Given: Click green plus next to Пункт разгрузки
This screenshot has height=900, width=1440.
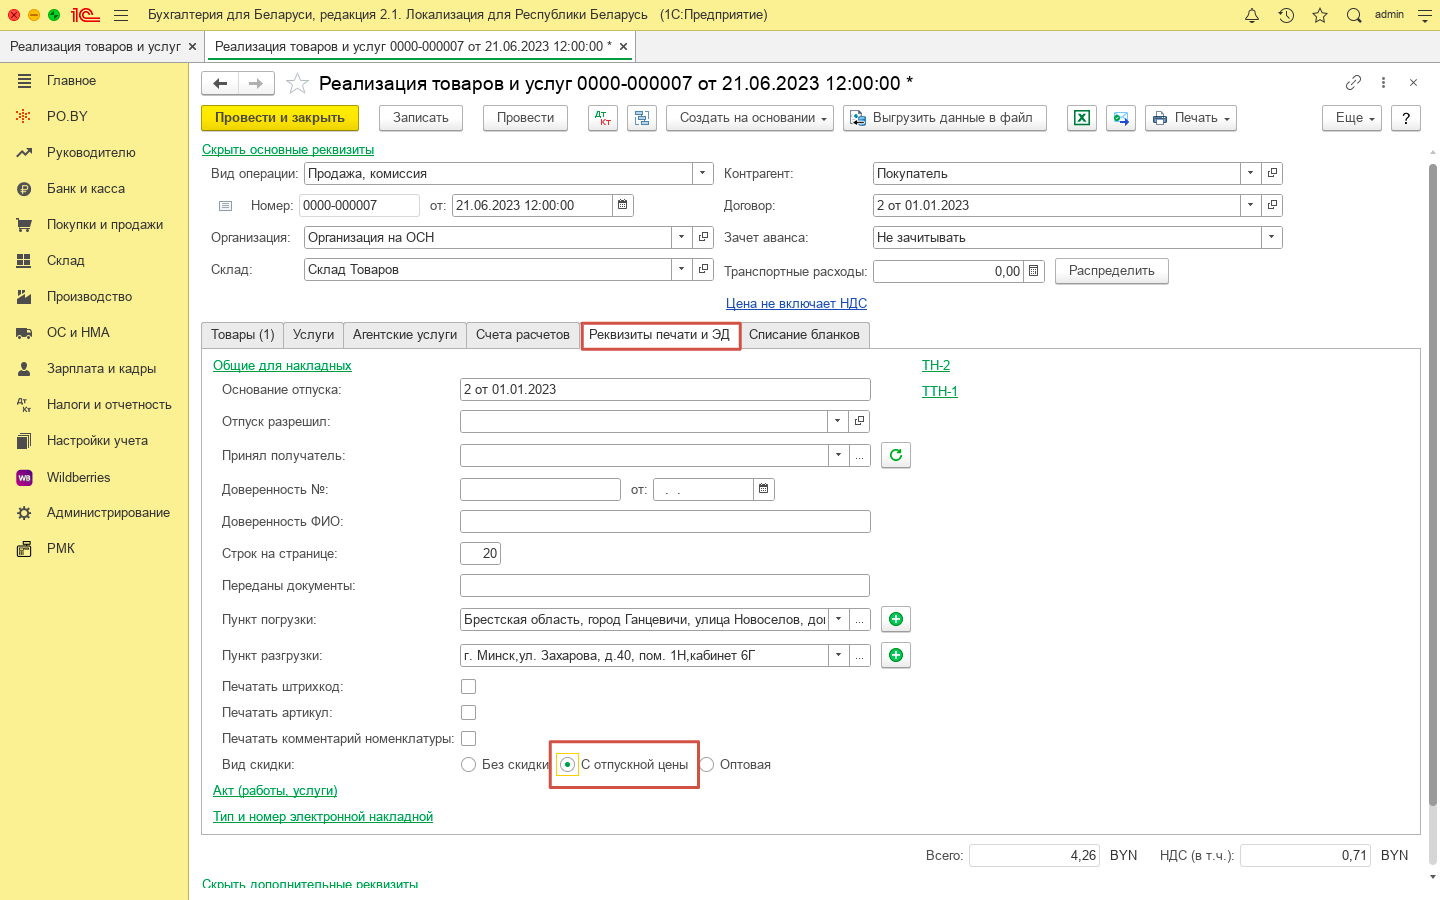Looking at the screenshot, I should pos(896,655).
